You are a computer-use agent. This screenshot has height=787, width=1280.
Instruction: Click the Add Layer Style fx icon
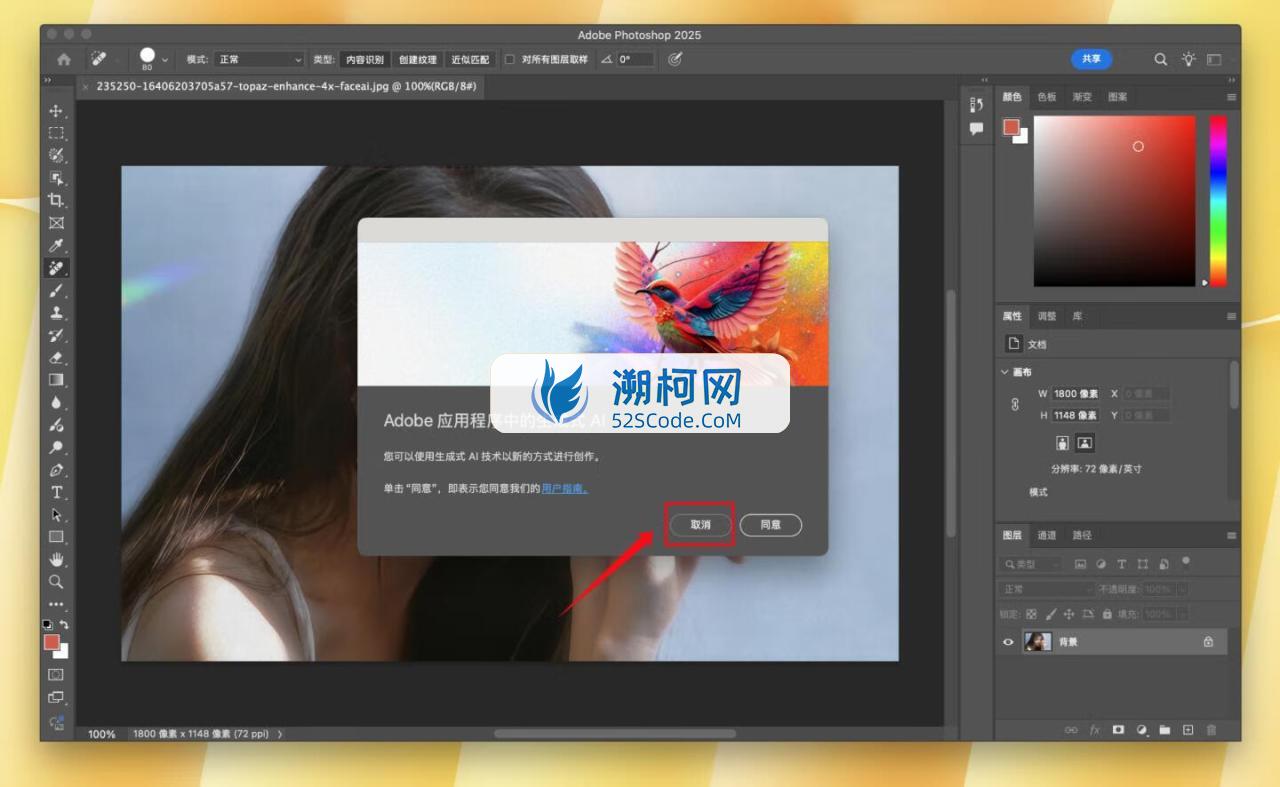1095,730
